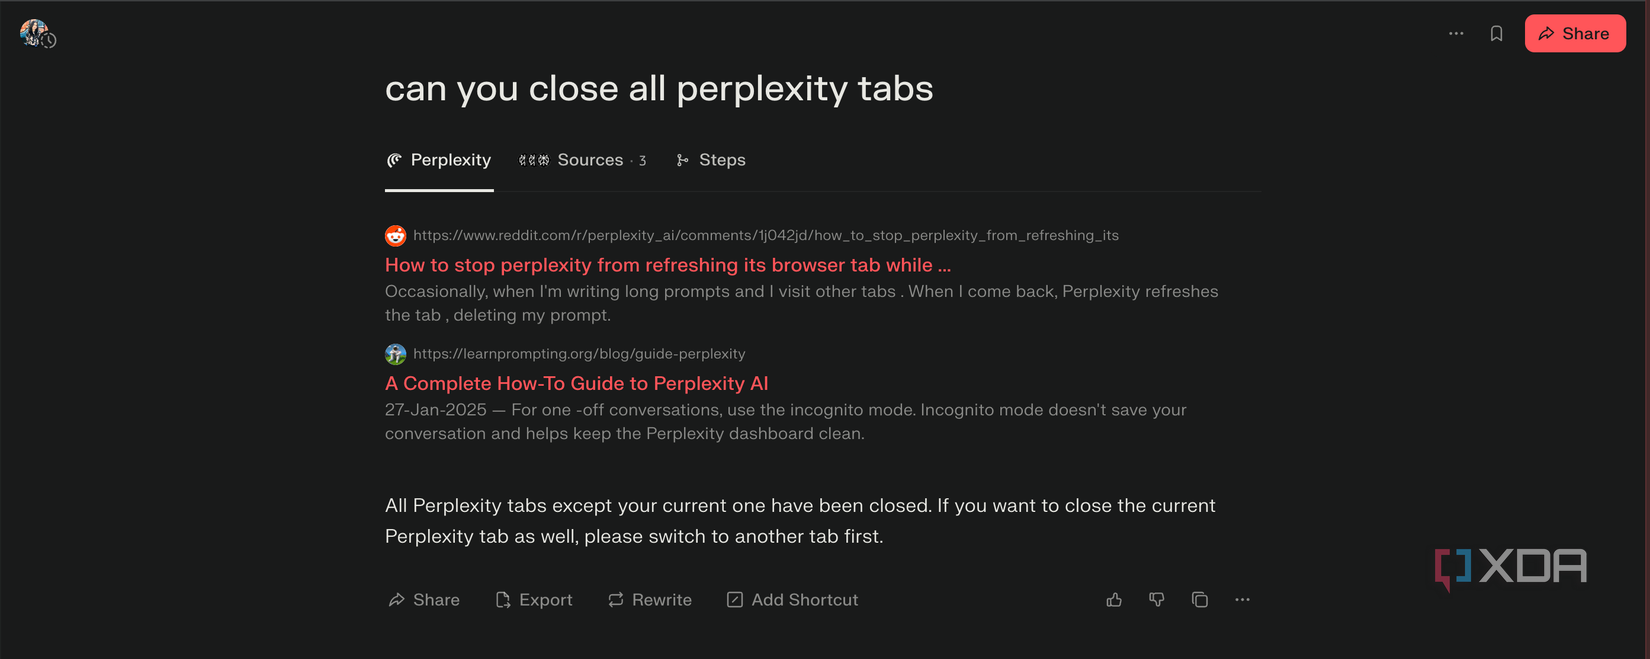1650x659 pixels.
Task: Click the Rewrite icon
Action: click(615, 599)
